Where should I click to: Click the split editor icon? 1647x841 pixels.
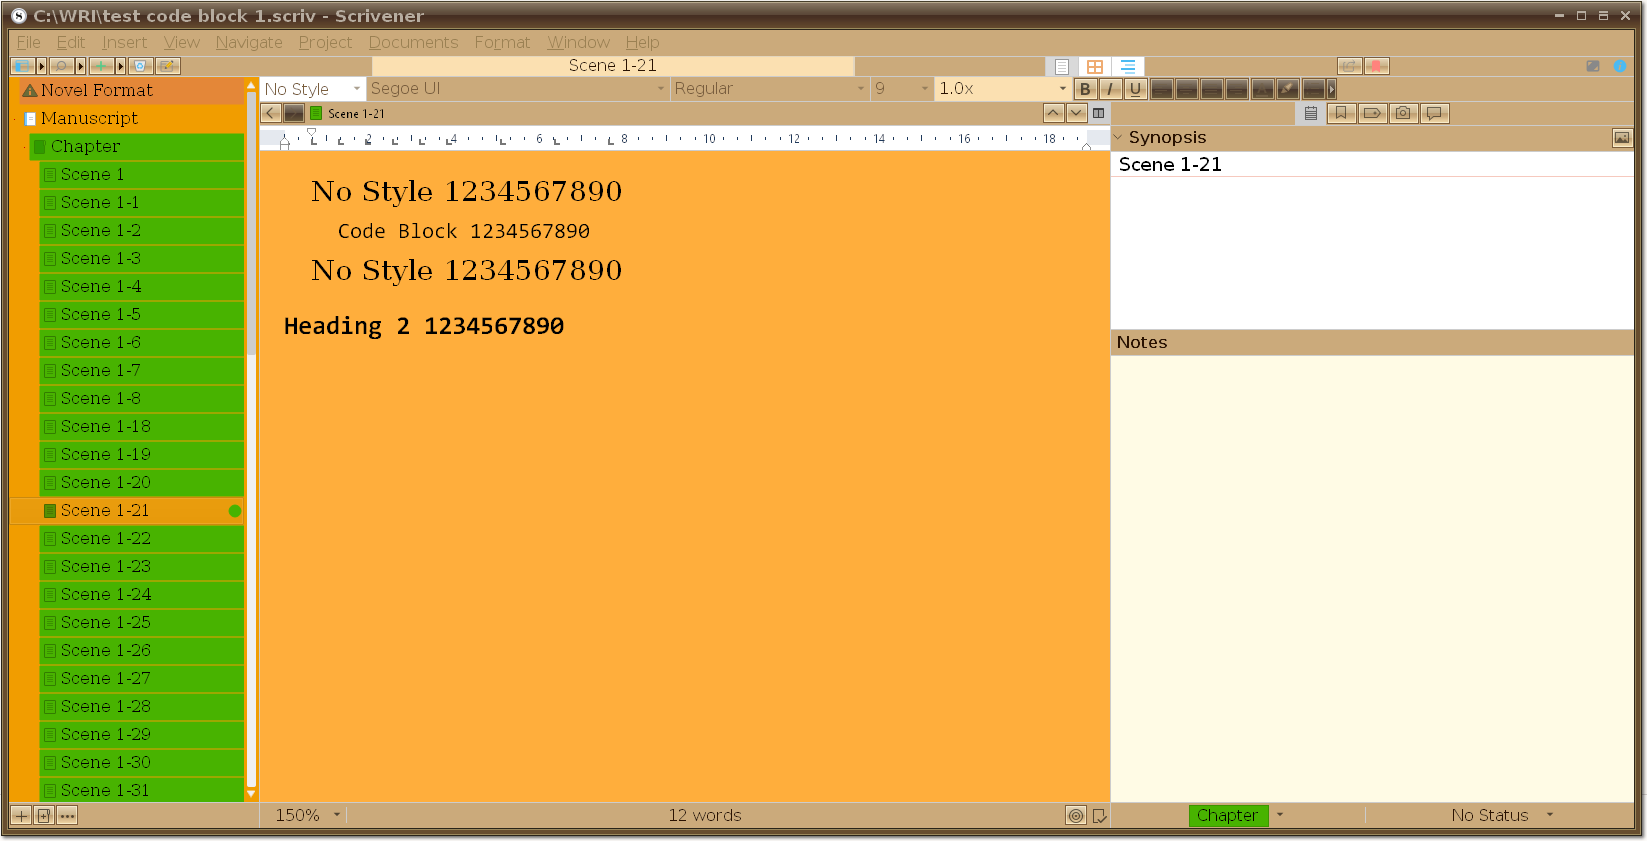(1098, 113)
